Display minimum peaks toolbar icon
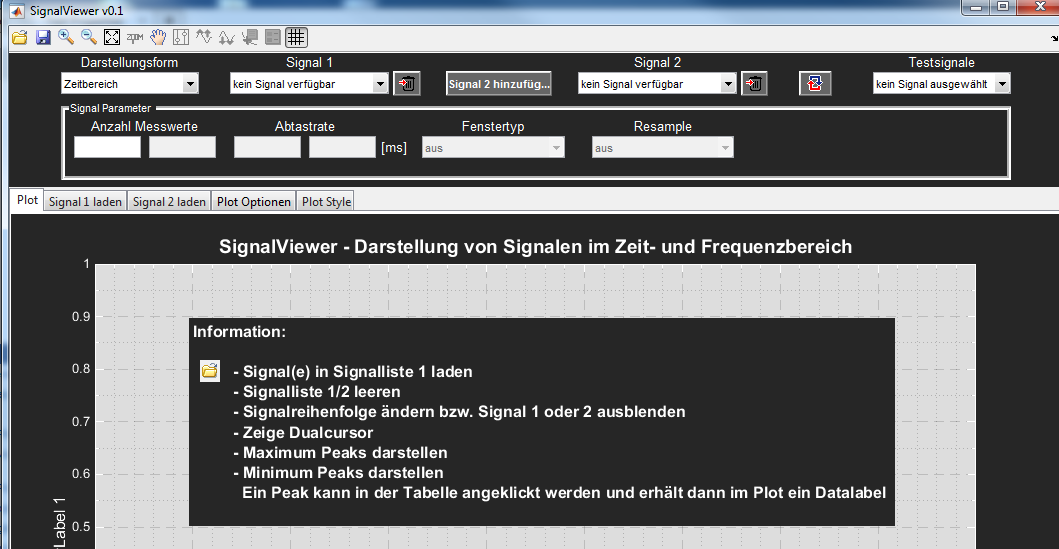Viewport: 1059px width, 549px height. (x=226, y=37)
